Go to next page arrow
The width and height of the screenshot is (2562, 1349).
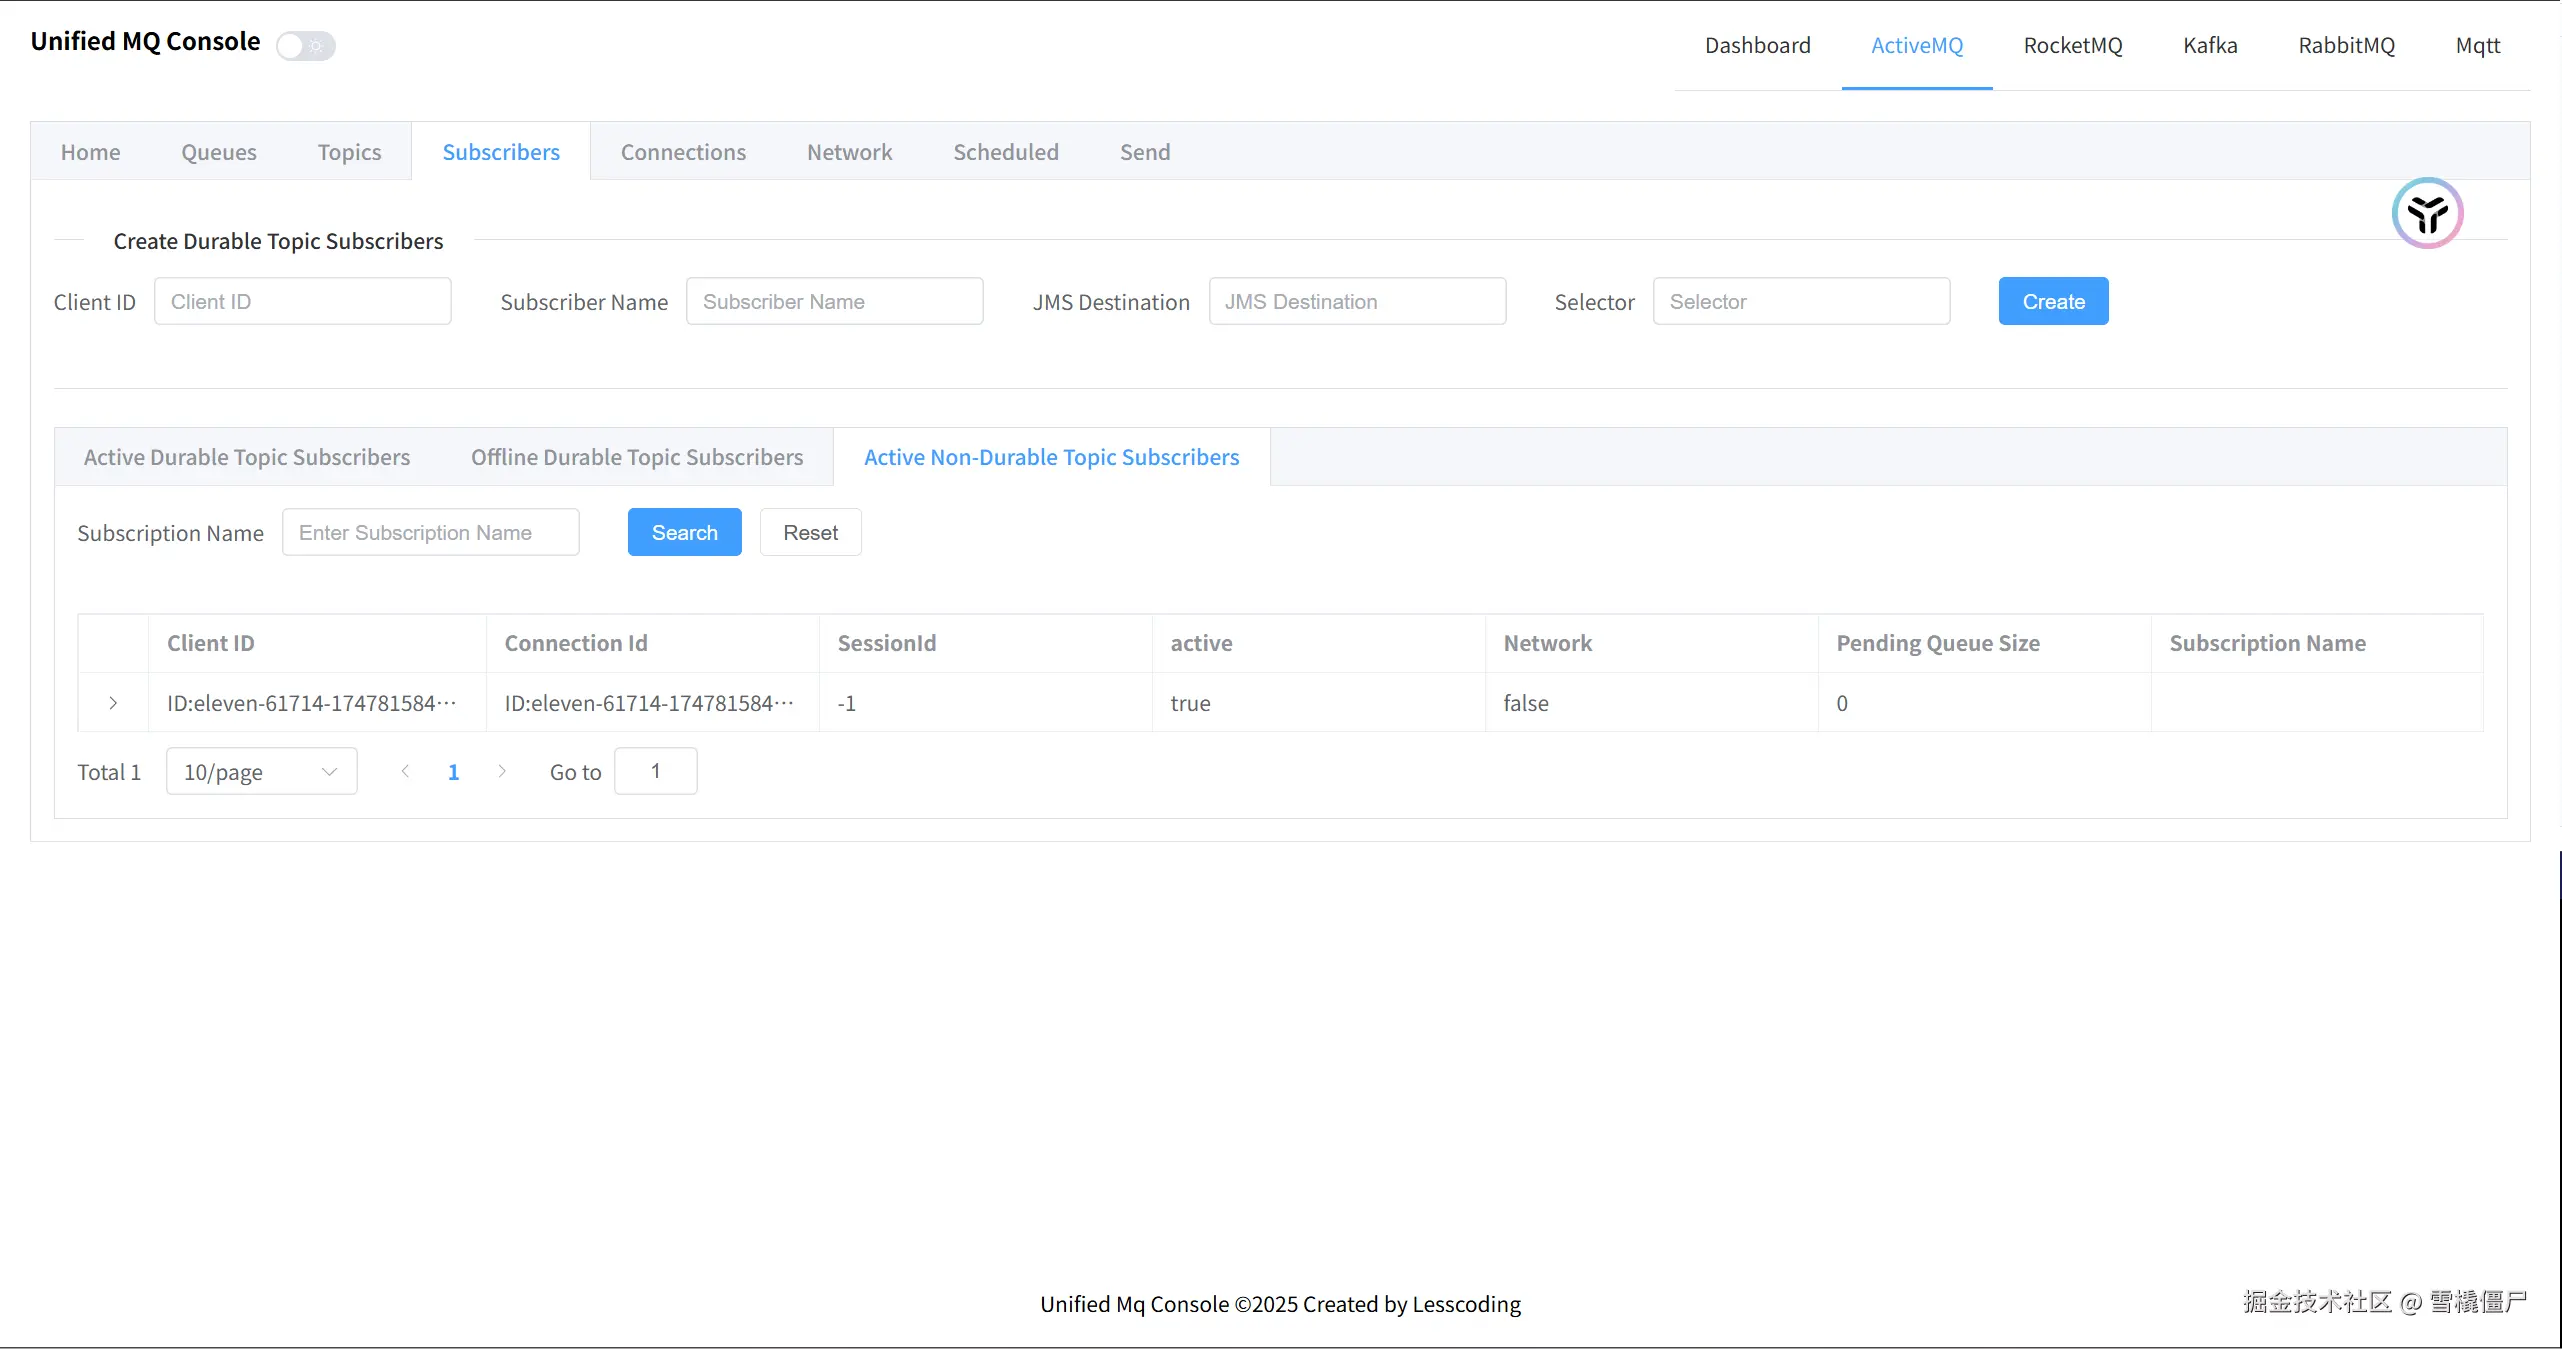pyautogui.click(x=502, y=771)
